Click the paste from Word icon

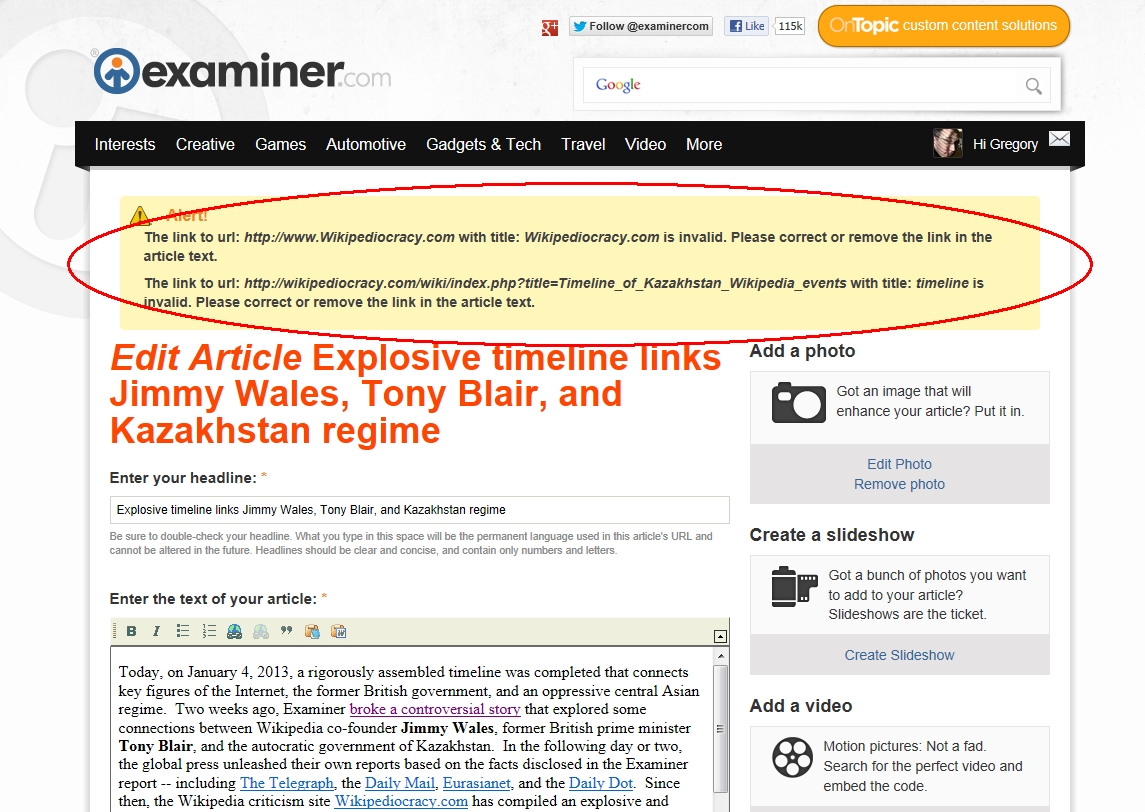pyautogui.click(x=339, y=631)
